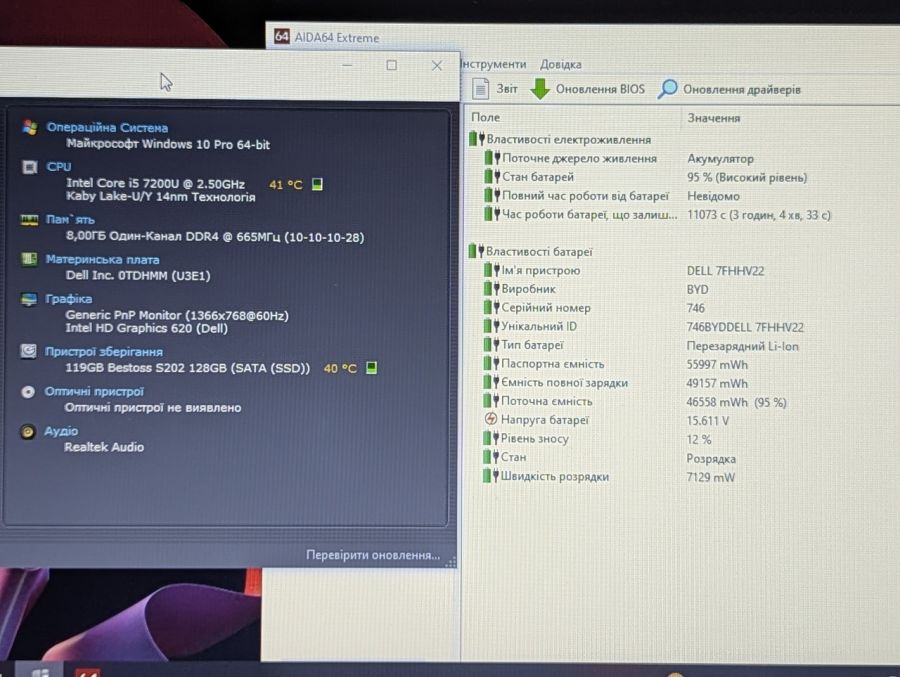Screen dimensions: 900x677
Task: Click the AIDA64 Extreme title bar logo
Action: point(281,37)
